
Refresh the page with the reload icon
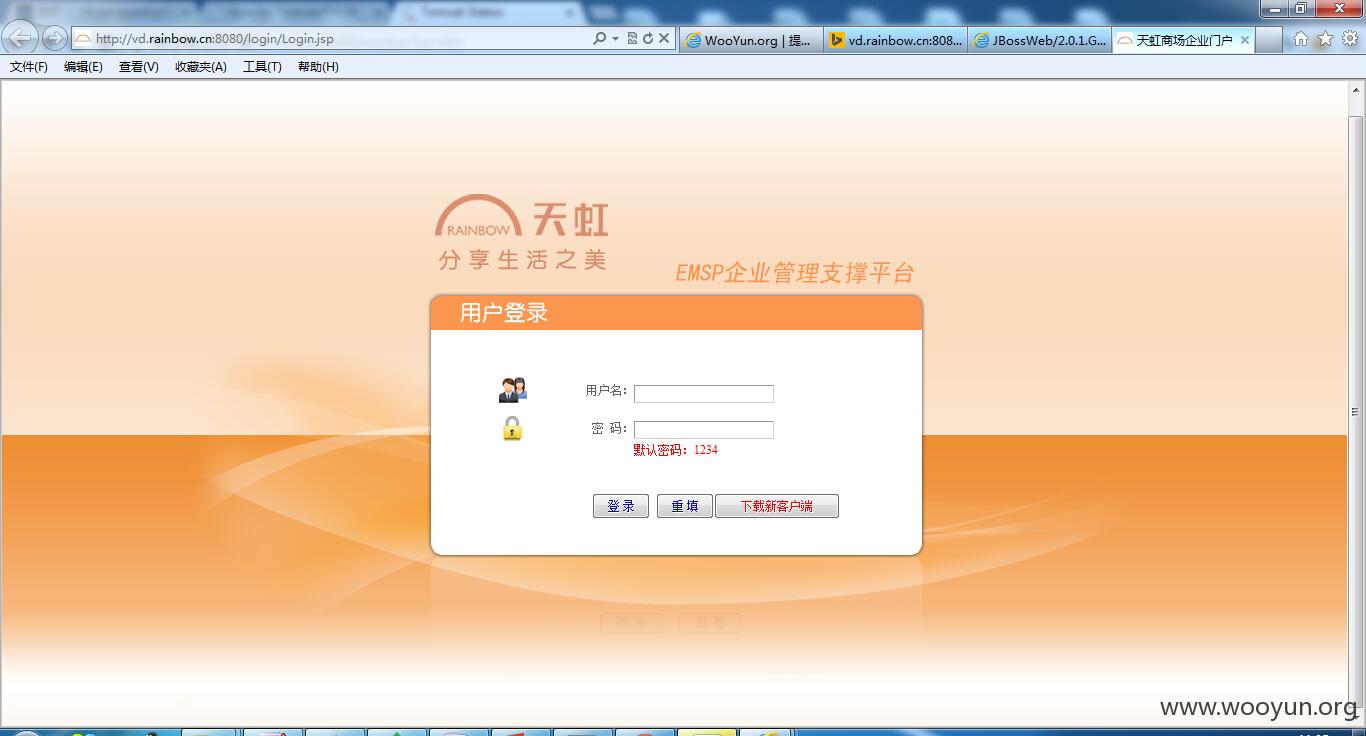click(x=648, y=39)
